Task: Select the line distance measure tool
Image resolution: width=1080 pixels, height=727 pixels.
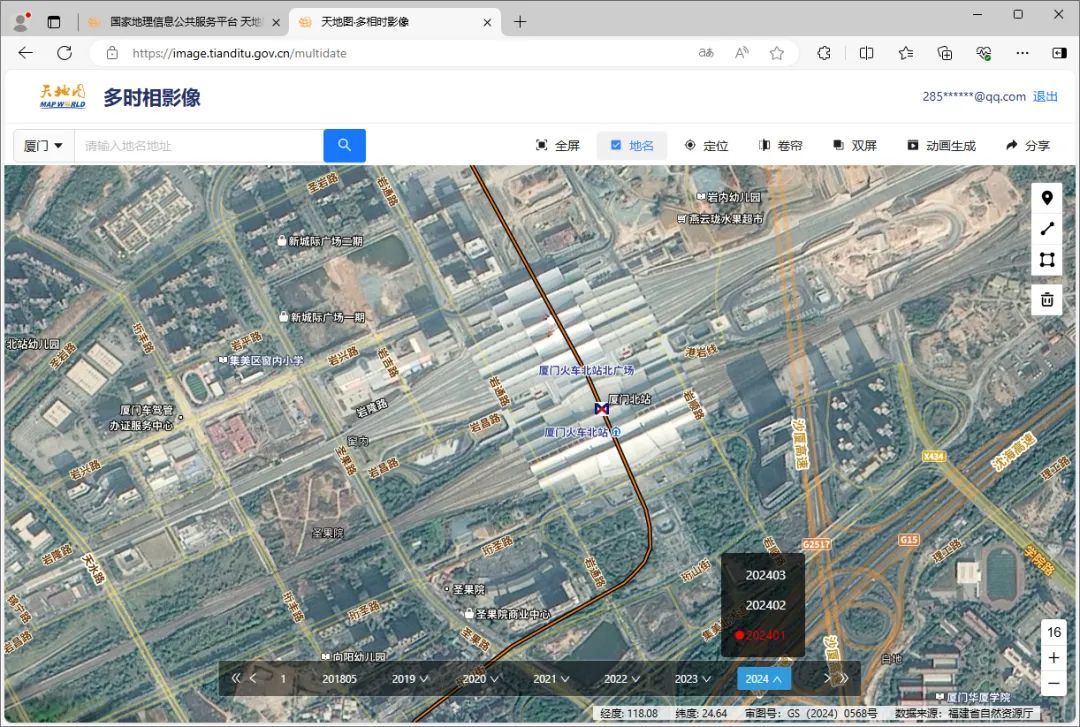Action: pos(1047,229)
